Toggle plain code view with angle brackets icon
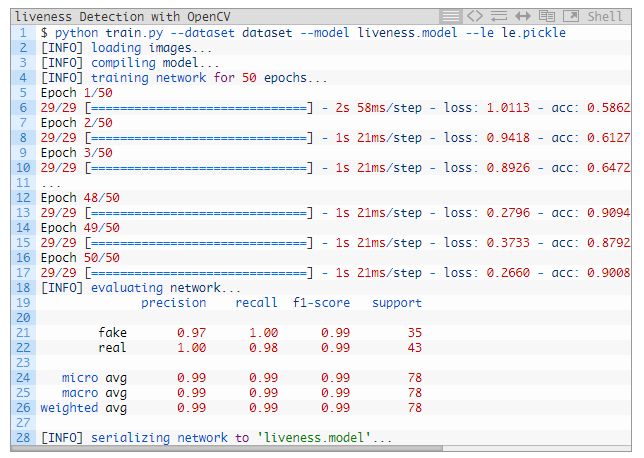The width and height of the screenshot is (644, 458). (x=474, y=16)
